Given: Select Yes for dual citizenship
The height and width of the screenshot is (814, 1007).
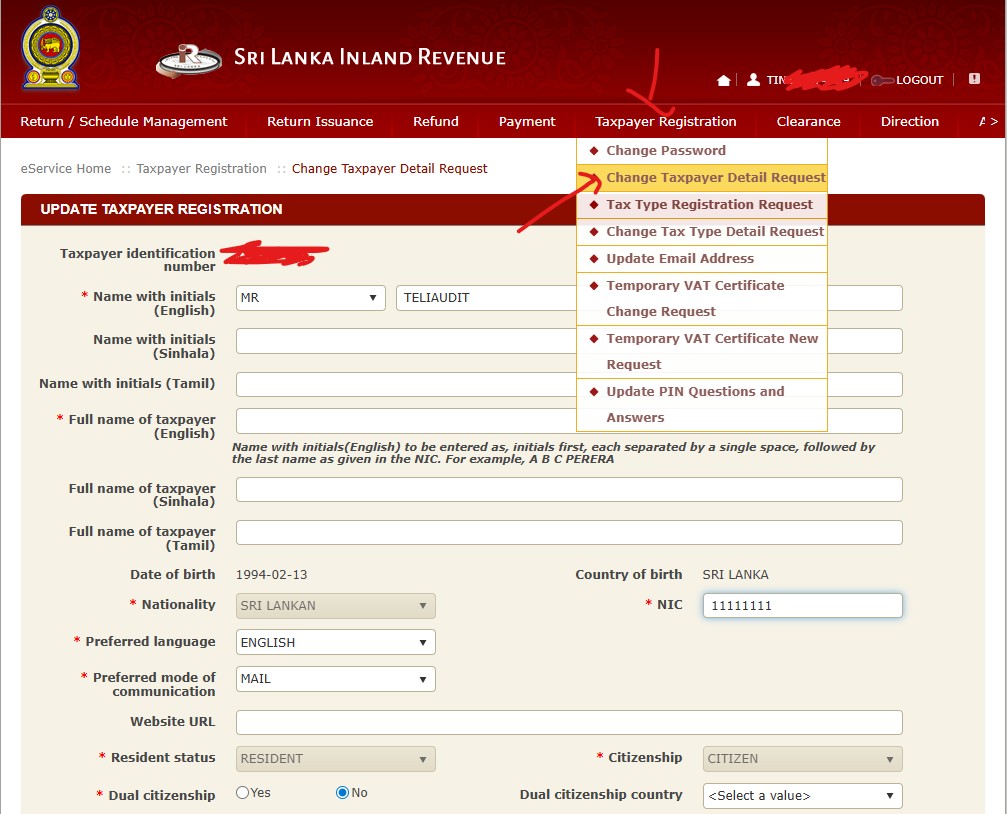Looking at the screenshot, I should click(243, 793).
